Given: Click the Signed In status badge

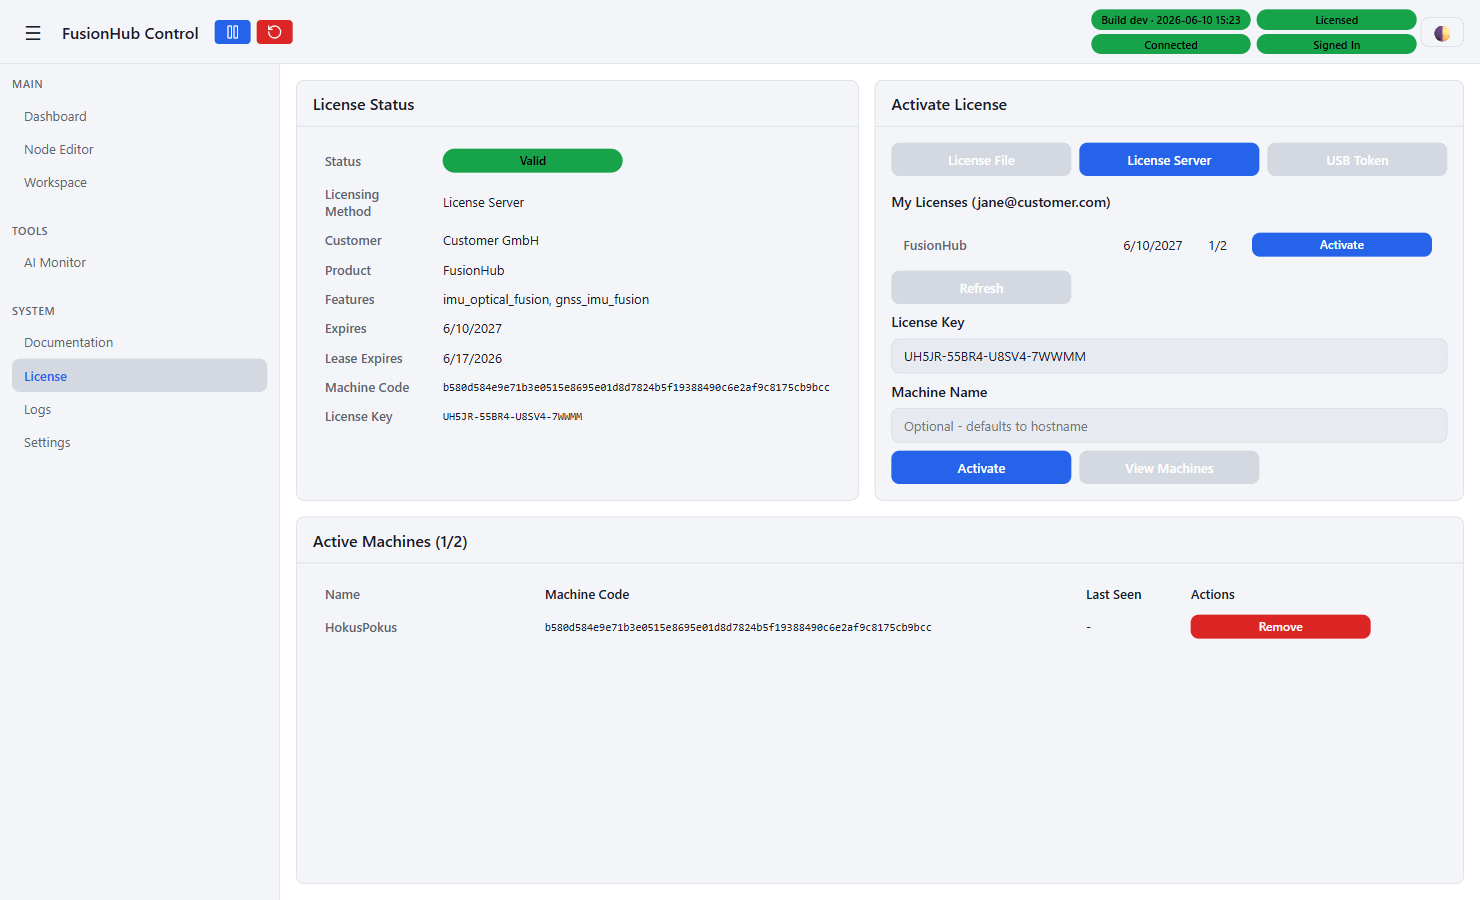Looking at the screenshot, I should point(1336,45).
